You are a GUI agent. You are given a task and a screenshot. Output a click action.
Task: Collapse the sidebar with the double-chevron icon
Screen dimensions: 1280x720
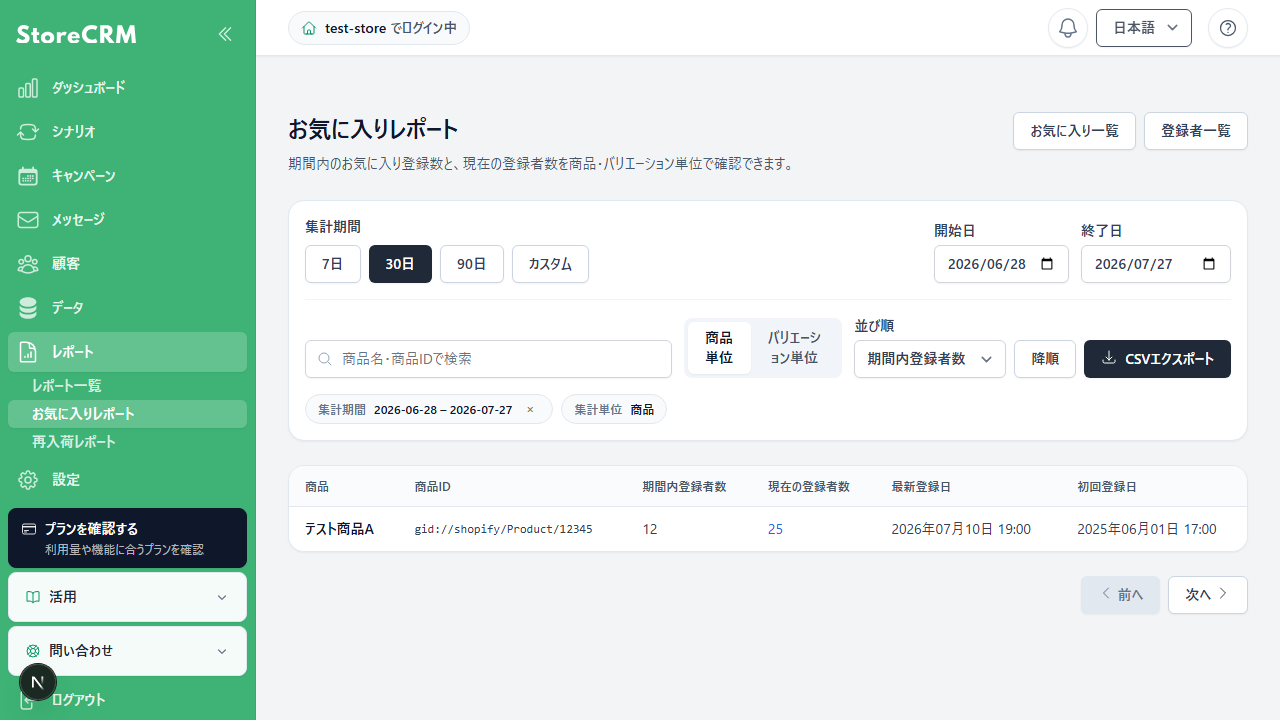point(225,34)
